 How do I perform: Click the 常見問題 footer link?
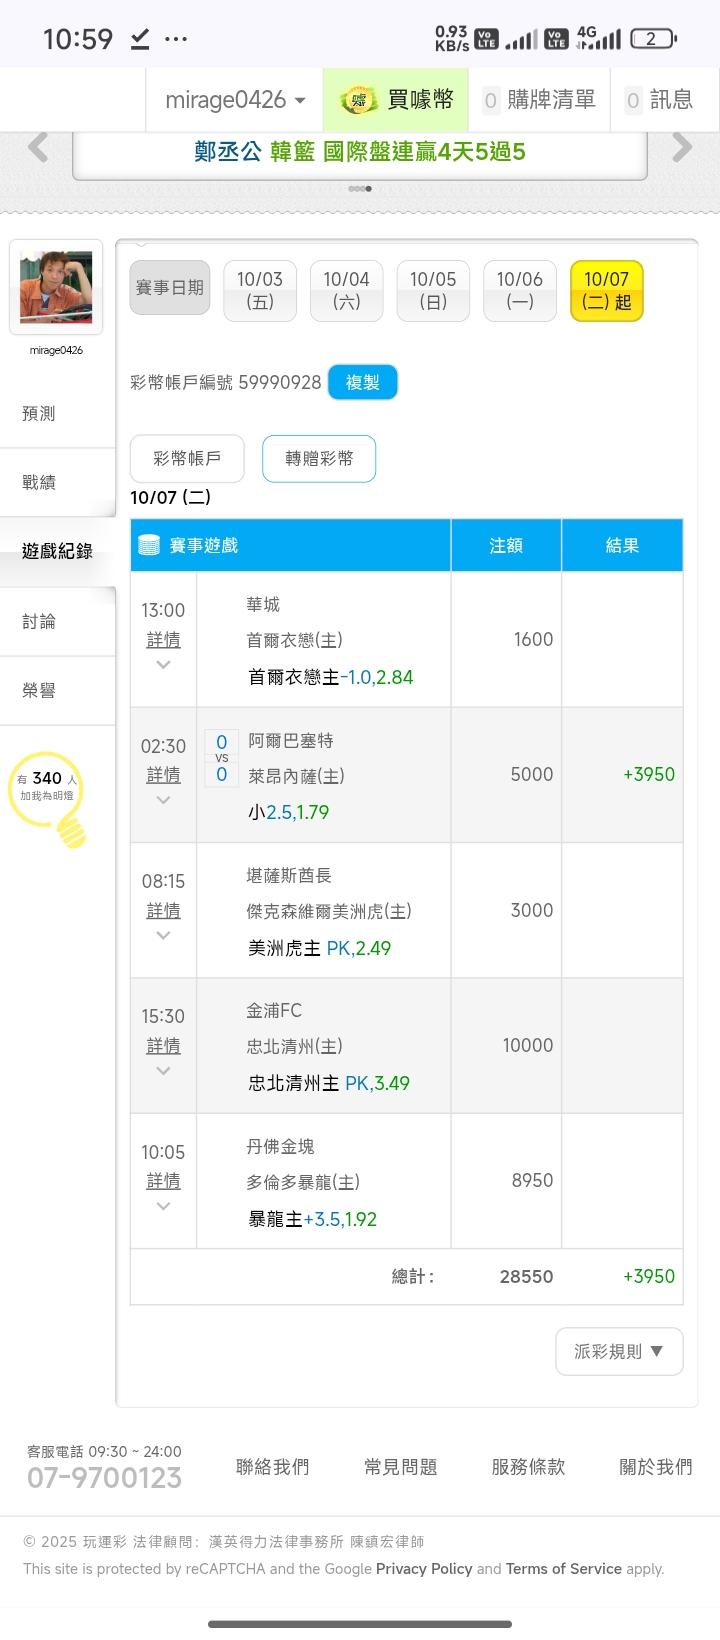click(x=400, y=1467)
